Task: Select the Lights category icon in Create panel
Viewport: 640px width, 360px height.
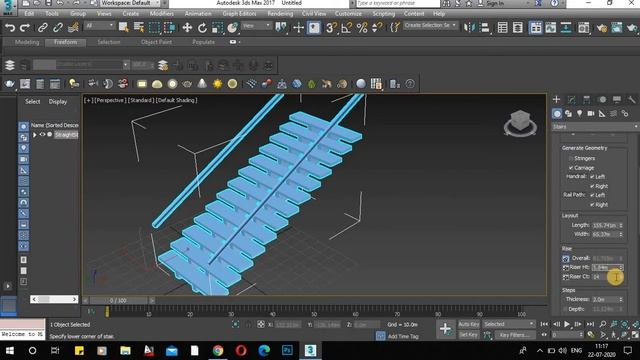Action: point(580,114)
